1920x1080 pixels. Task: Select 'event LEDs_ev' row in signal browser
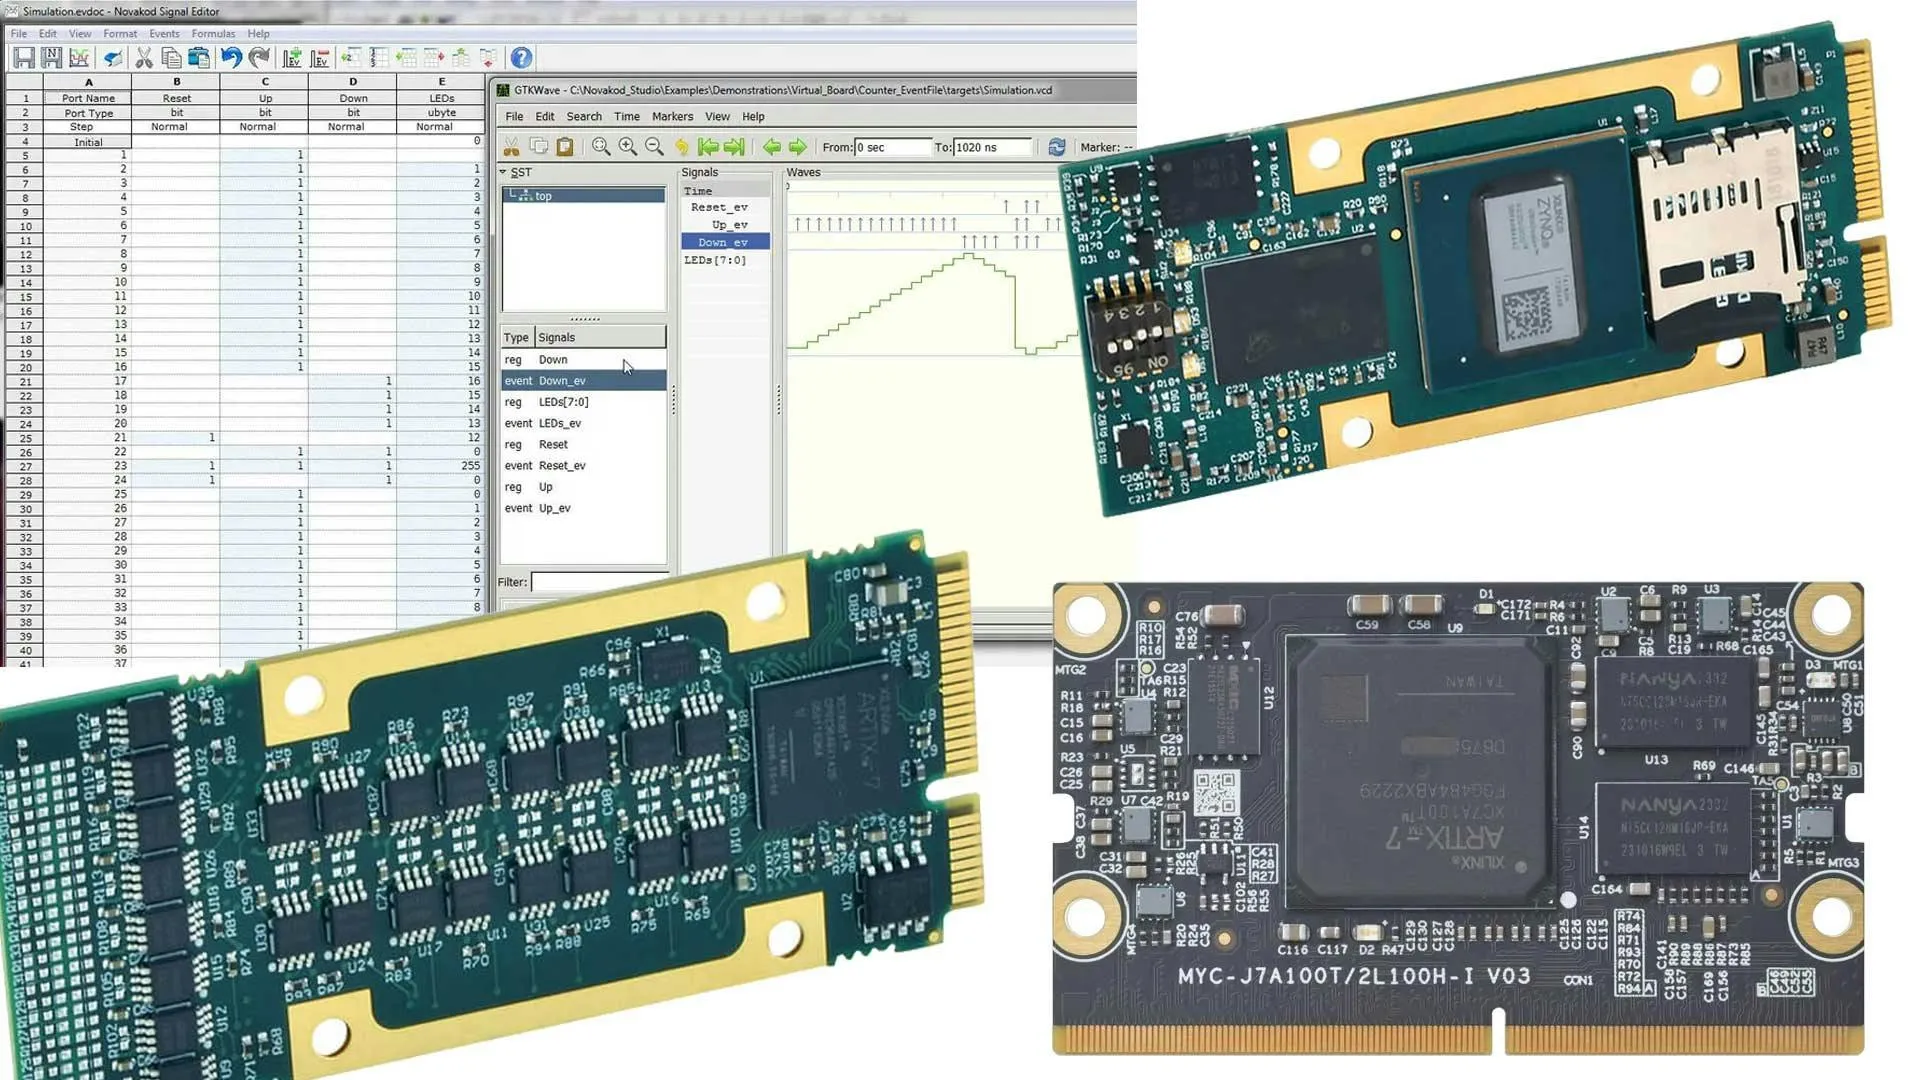point(584,424)
